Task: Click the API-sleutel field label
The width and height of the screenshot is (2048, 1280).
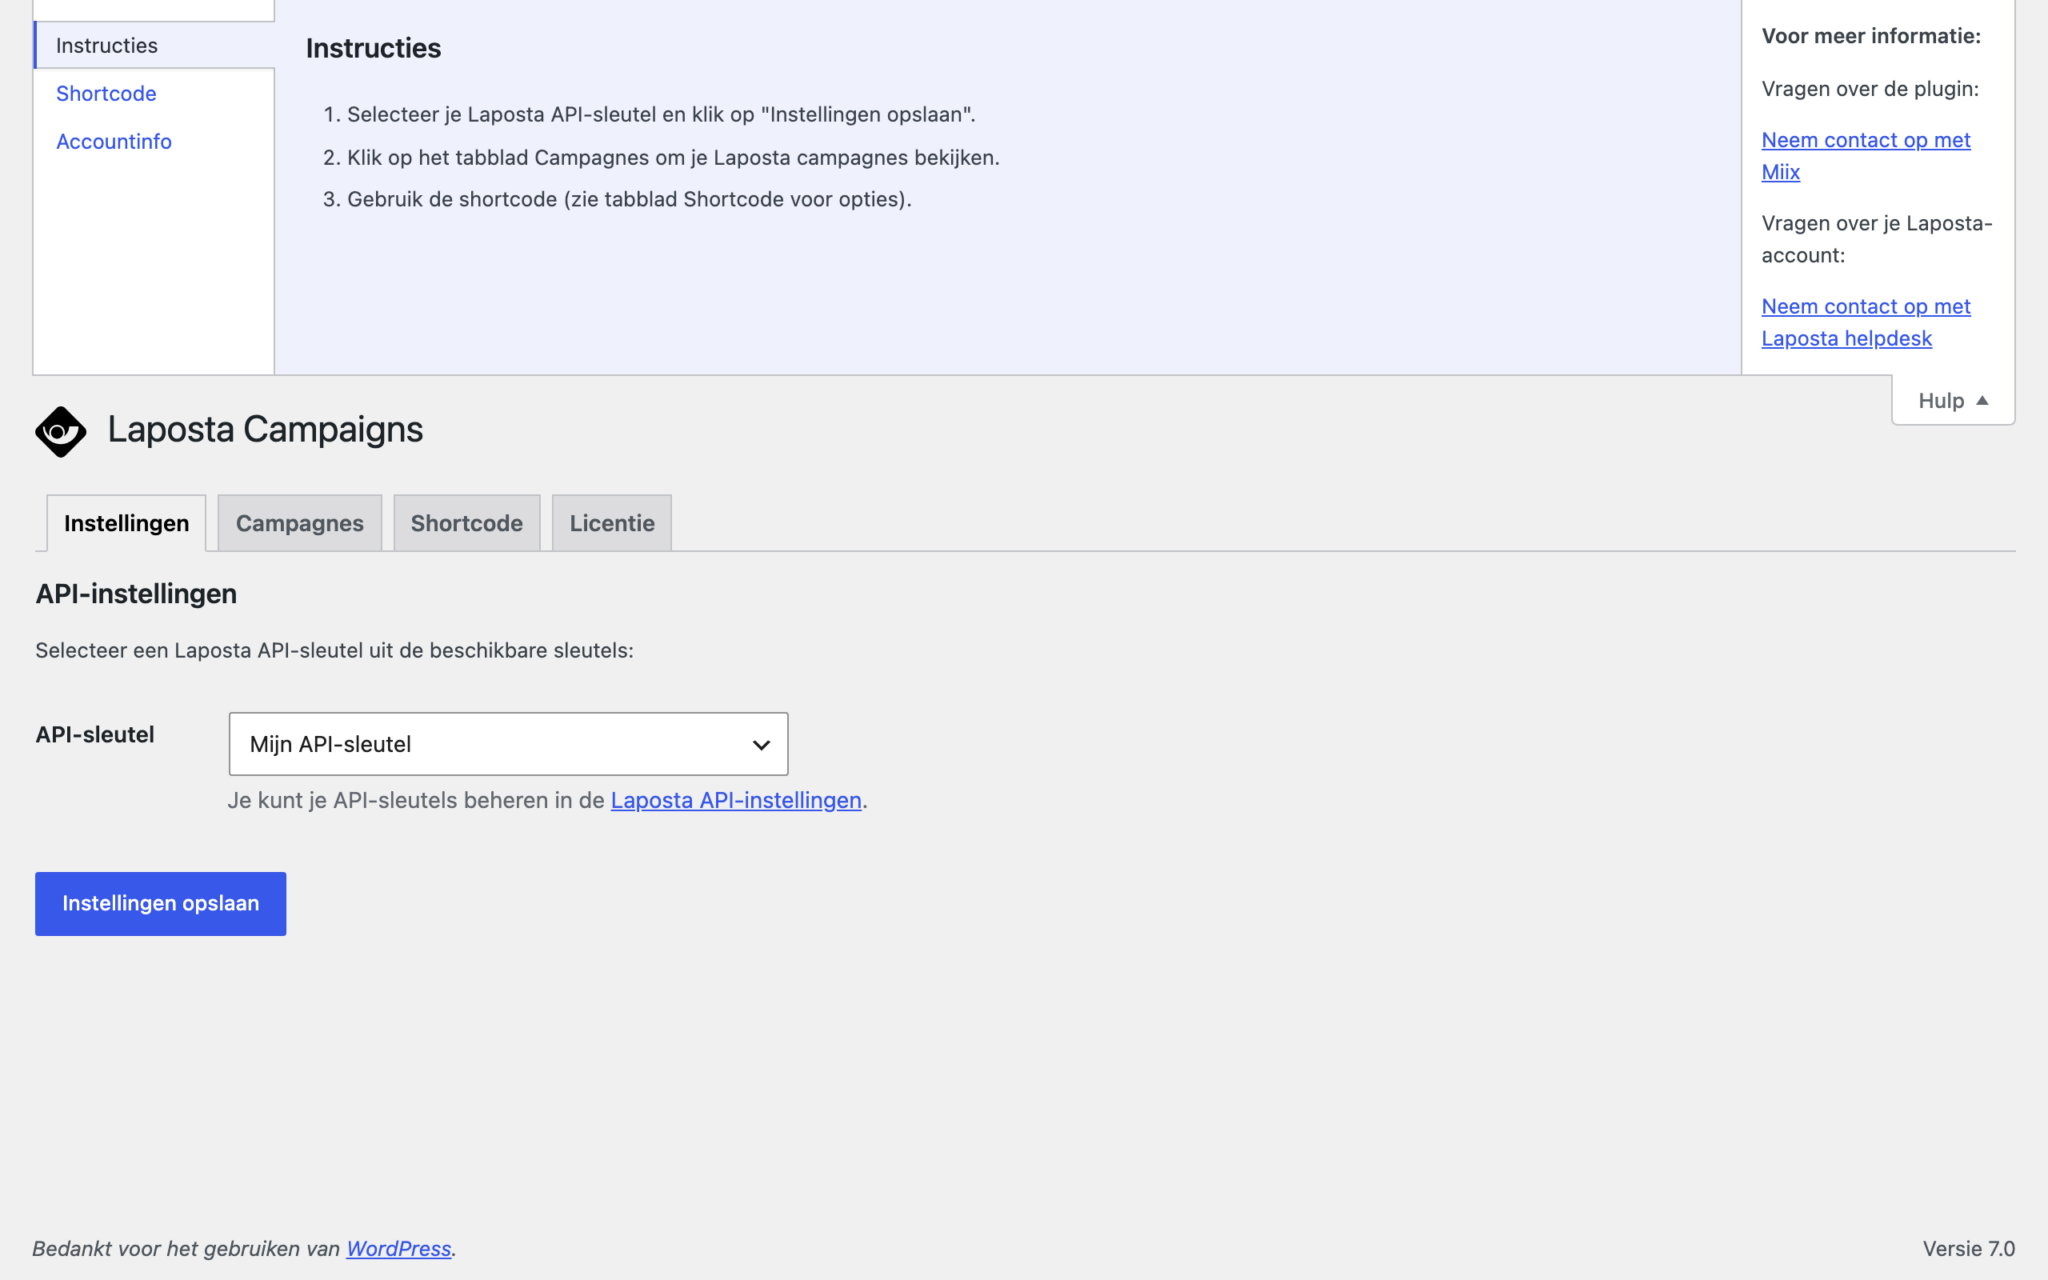Action: click(x=95, y=735)
